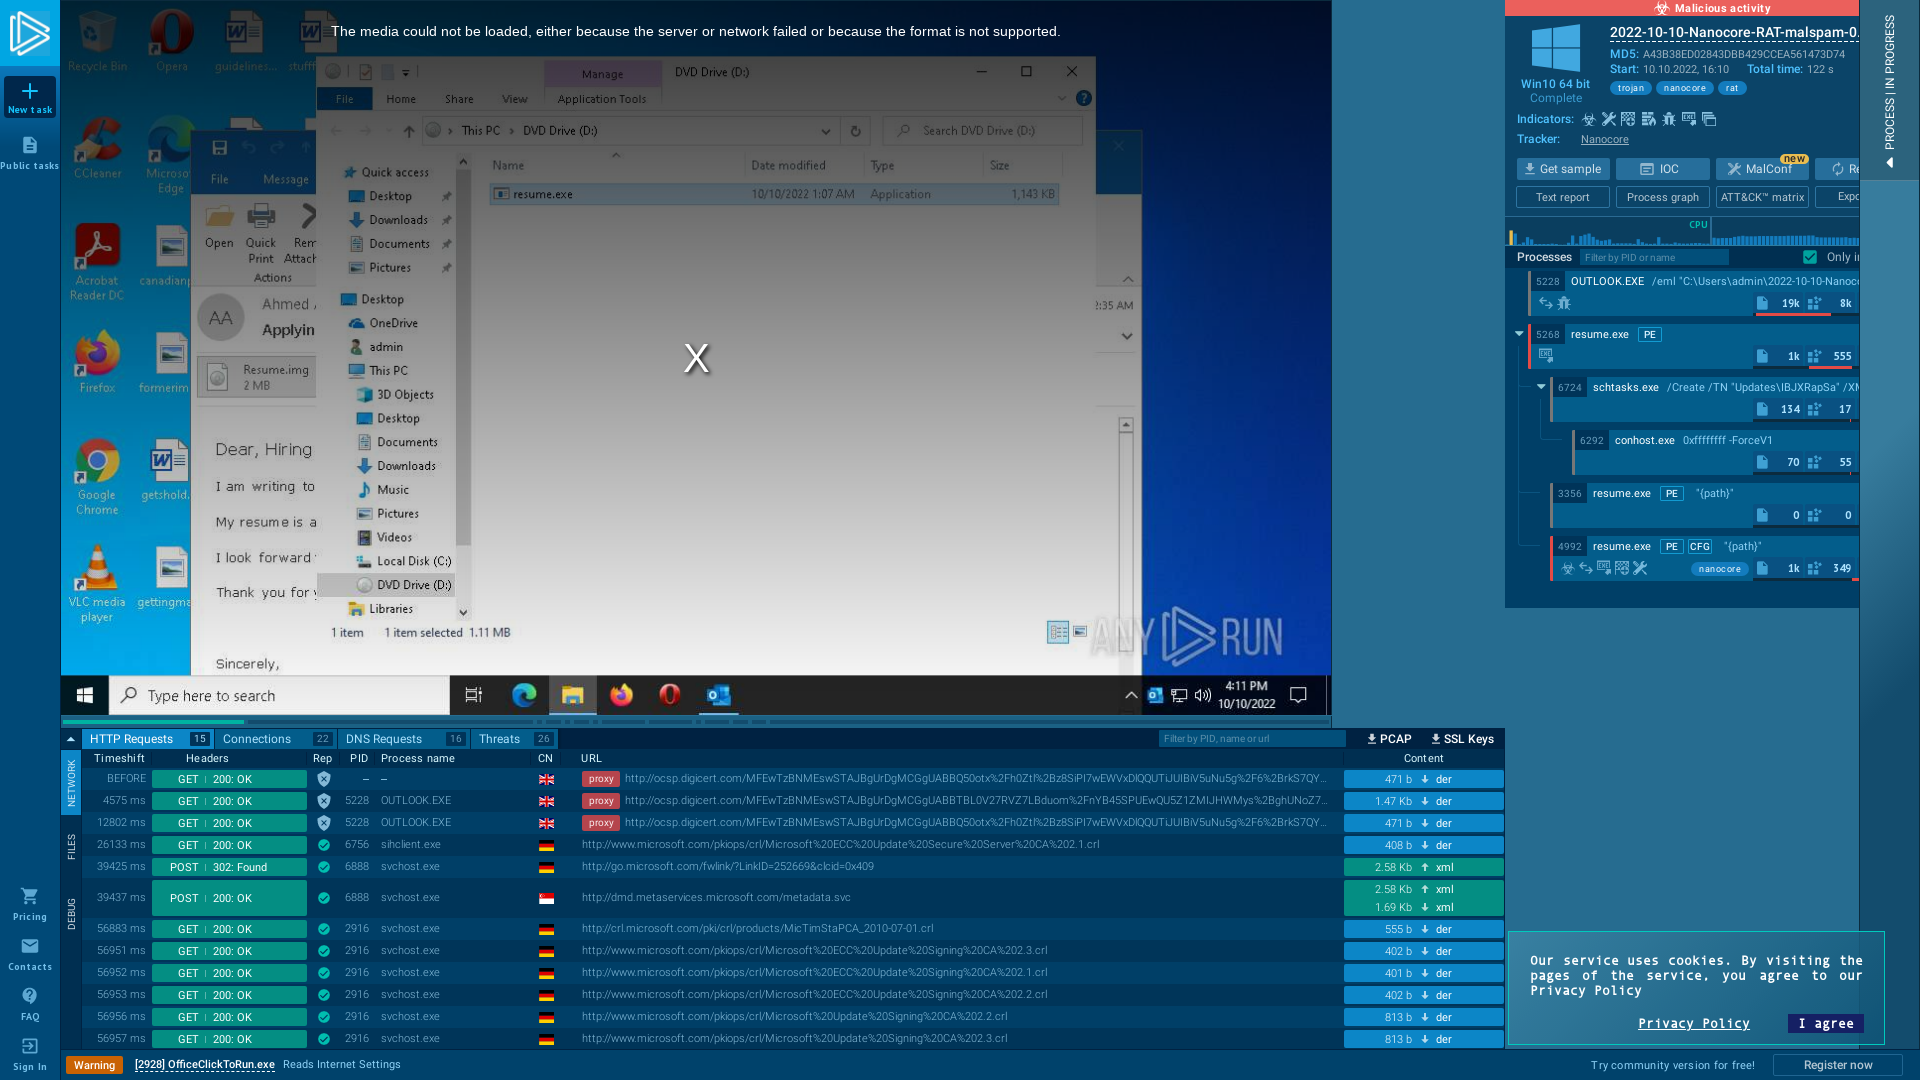Screen dimensions: 1920x1080
Task: Switch to the Threats tab
Action: pos(500,738)
